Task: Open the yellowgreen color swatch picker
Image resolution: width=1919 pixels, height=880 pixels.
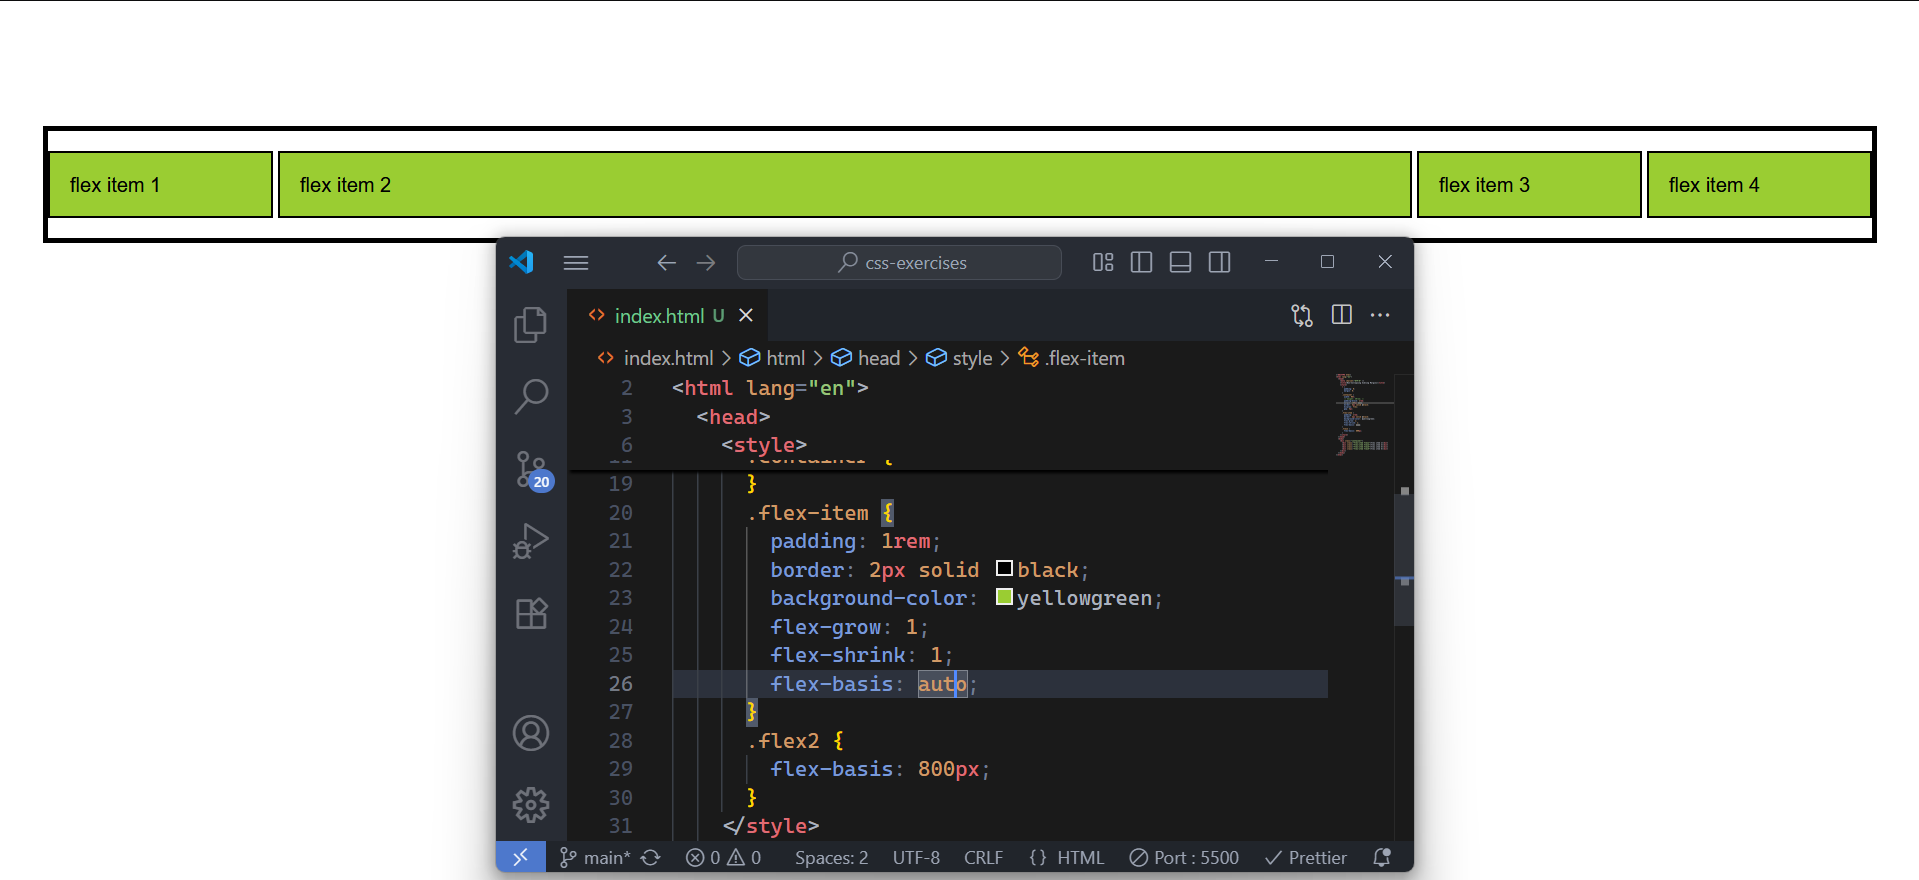Action: (x=1005, y=597)
